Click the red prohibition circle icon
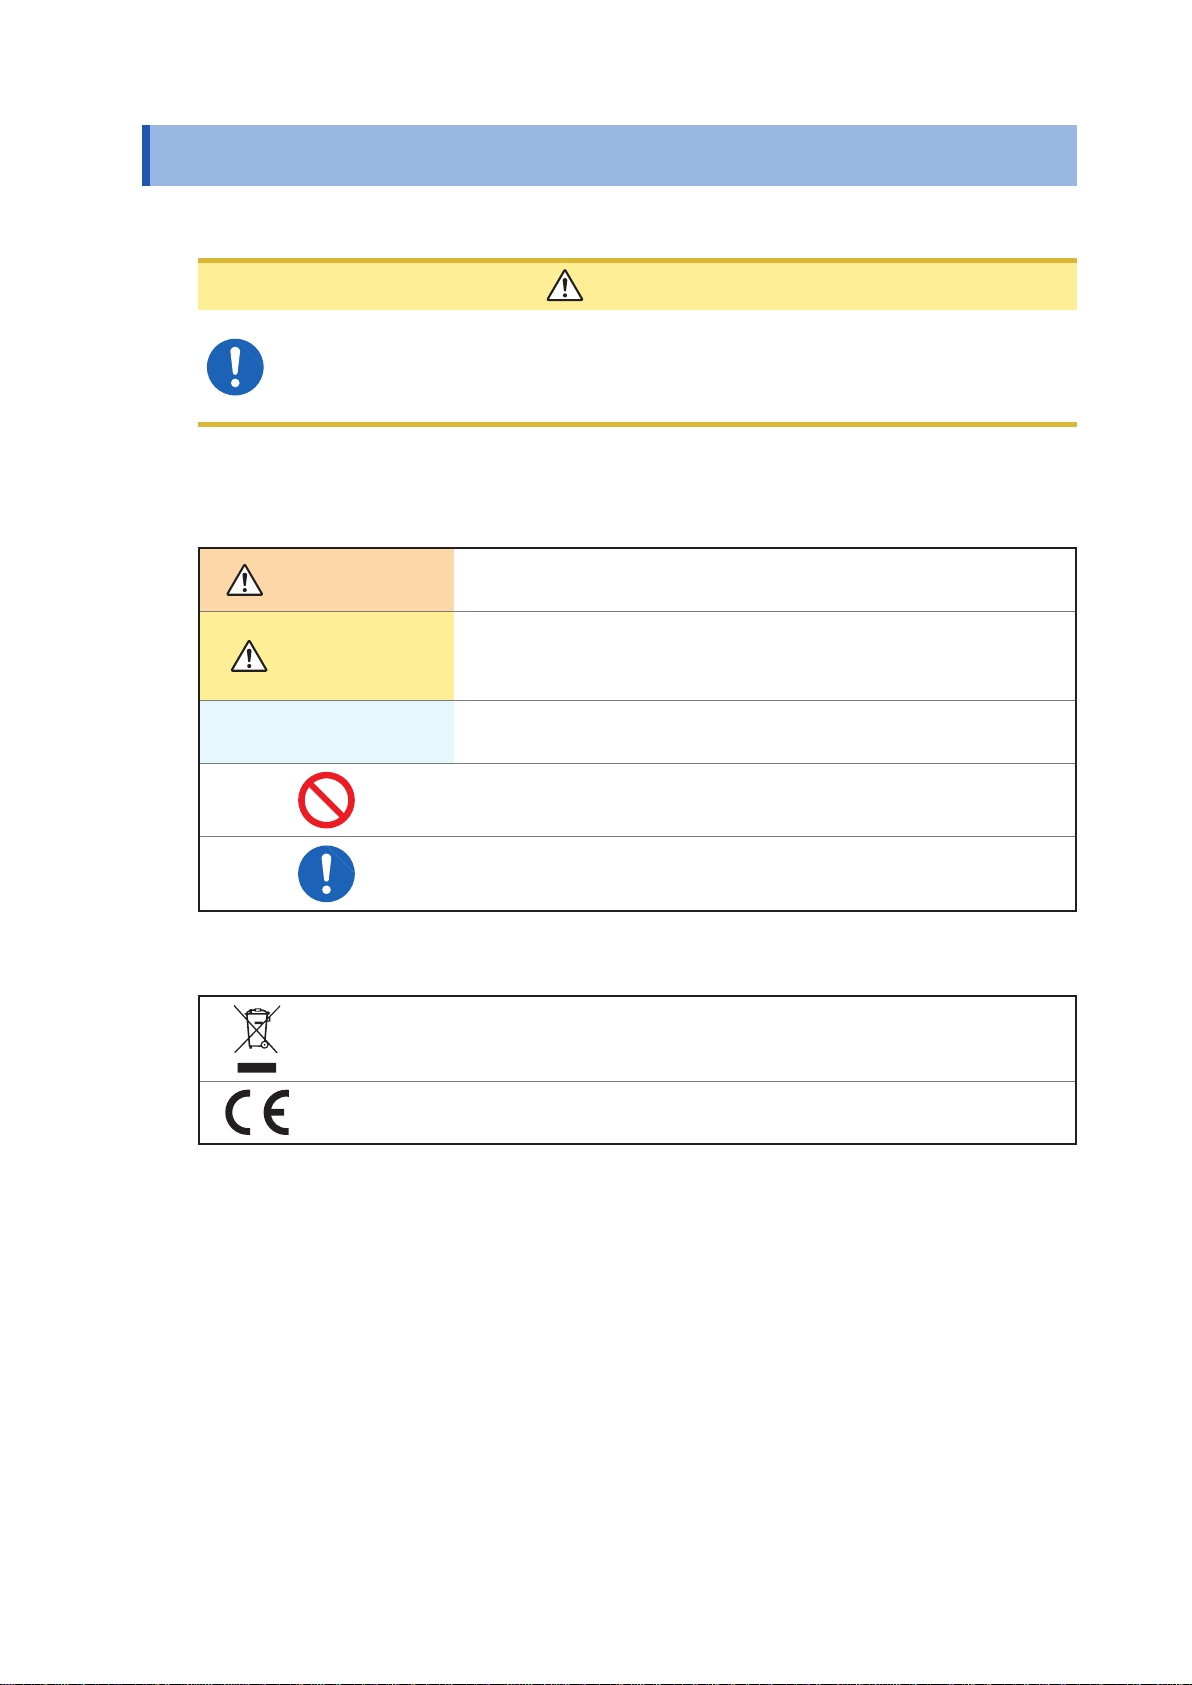The height and width of the screenshot is (1685, 1192). coord(326,801)
